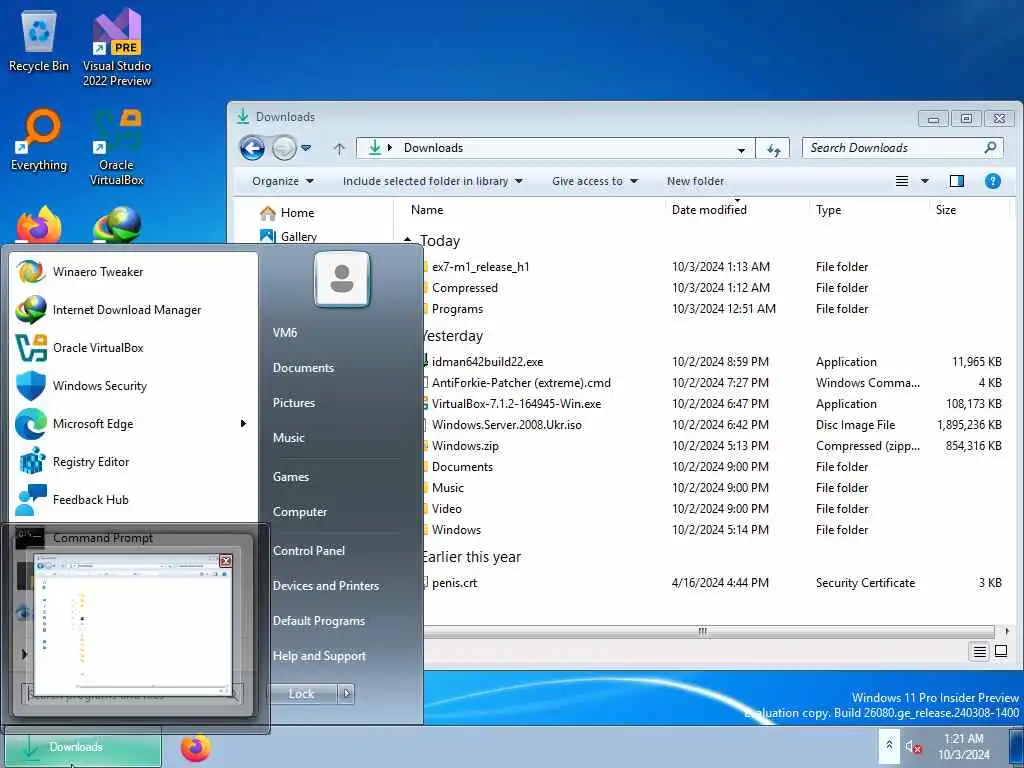
Task: Select VirtualBox-7.1.2-164945-Win.exe file
Action: point(517,404)
